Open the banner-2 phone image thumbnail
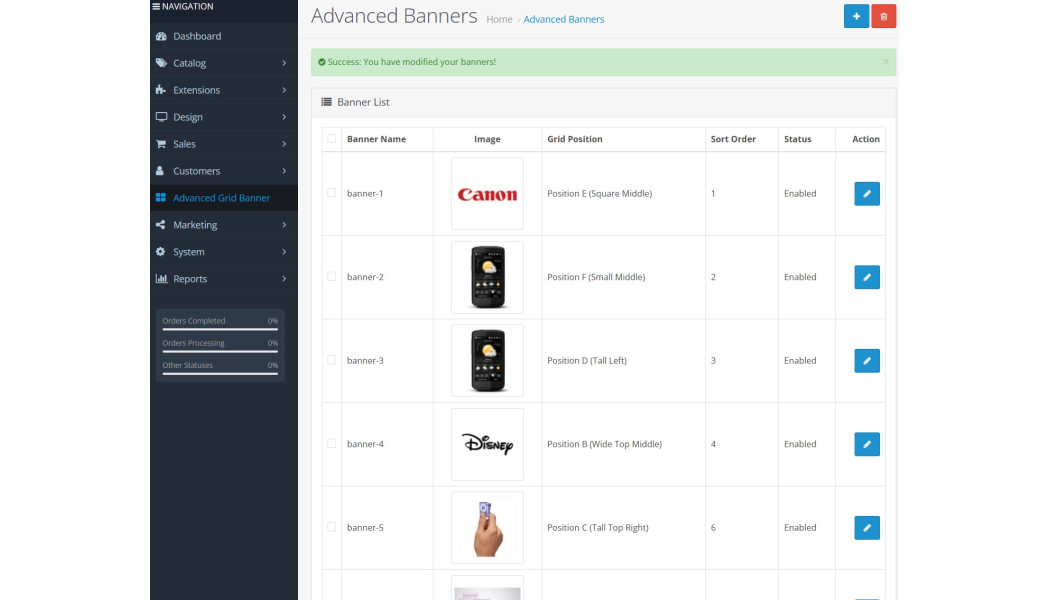Viewport: 1050px width, 600px height. click(488, 277)
